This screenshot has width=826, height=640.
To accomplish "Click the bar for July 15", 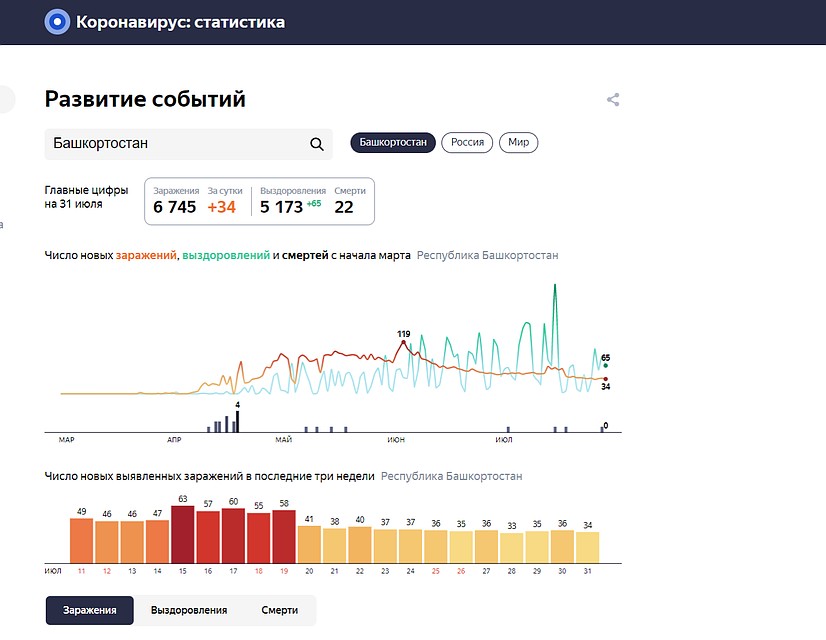I will [183, 535].
